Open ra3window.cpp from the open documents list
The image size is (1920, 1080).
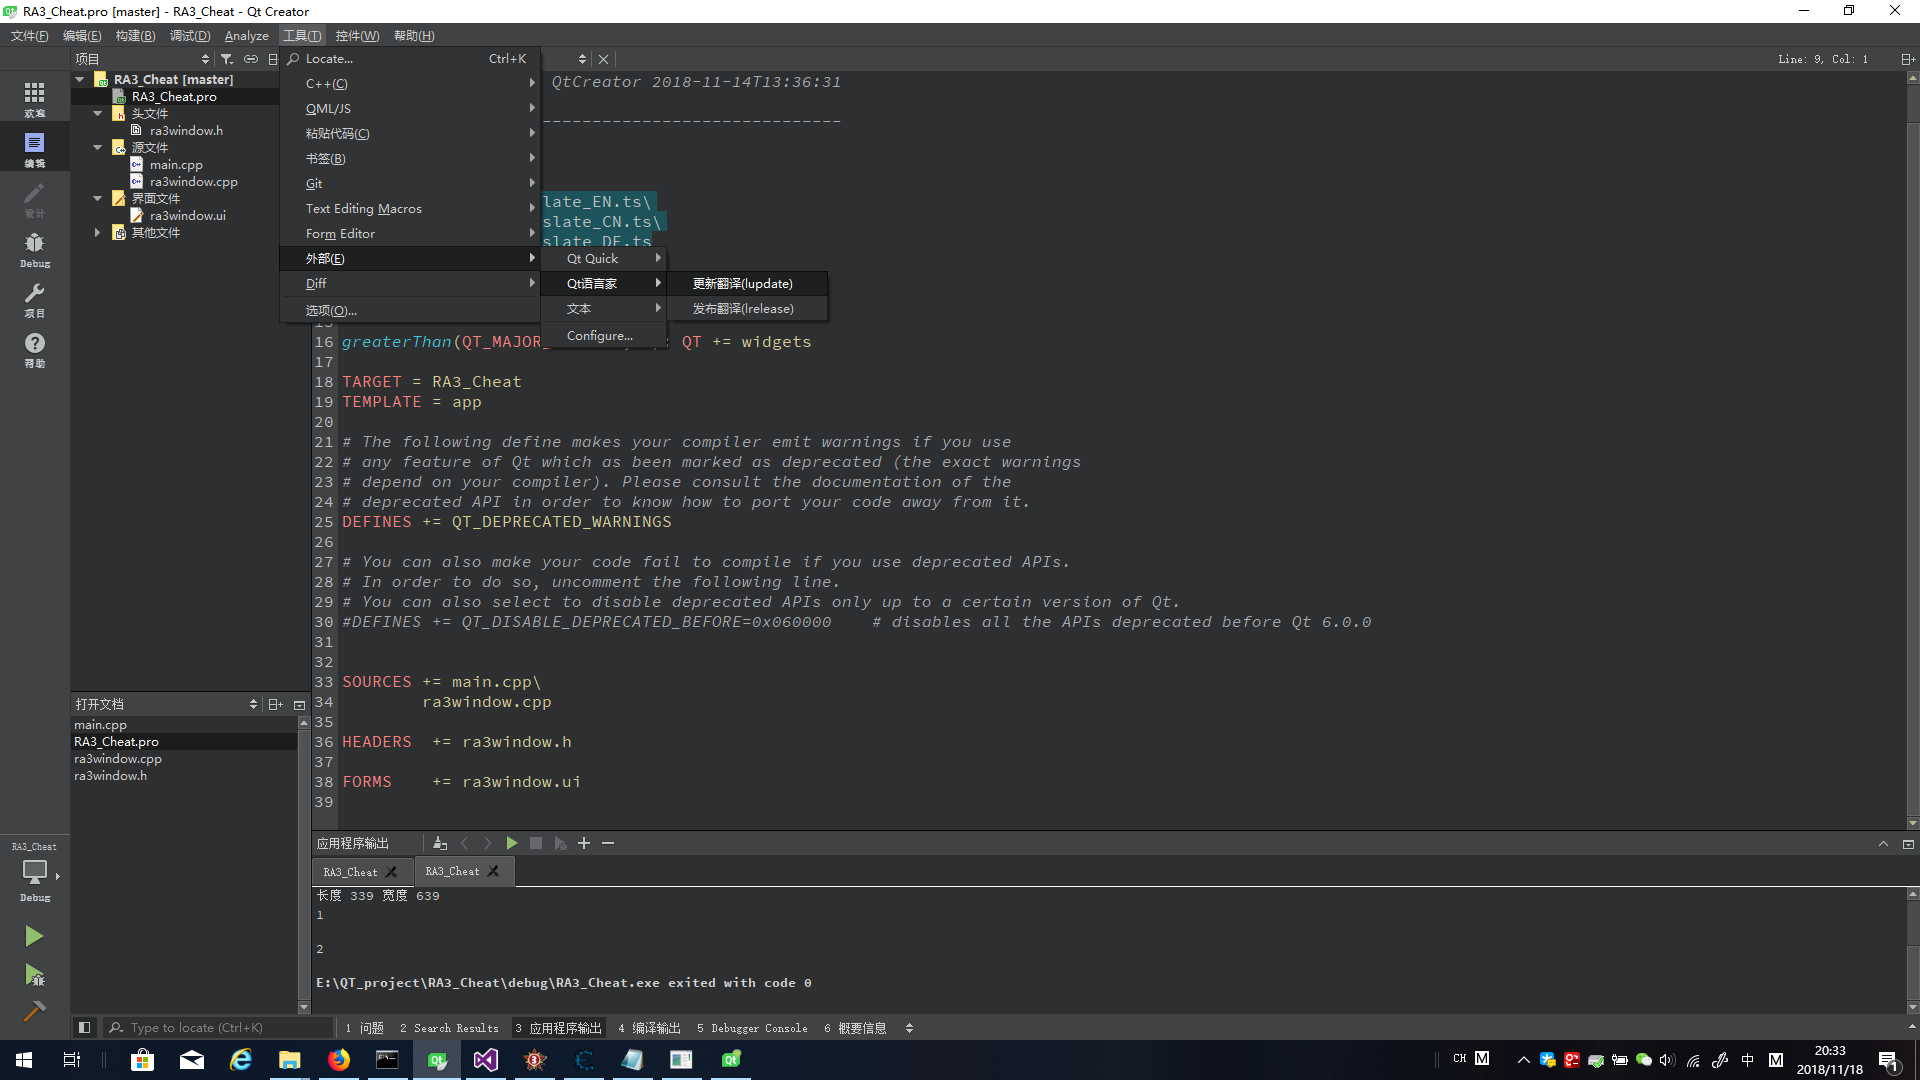pyautogui.click(x=118, y=759)
